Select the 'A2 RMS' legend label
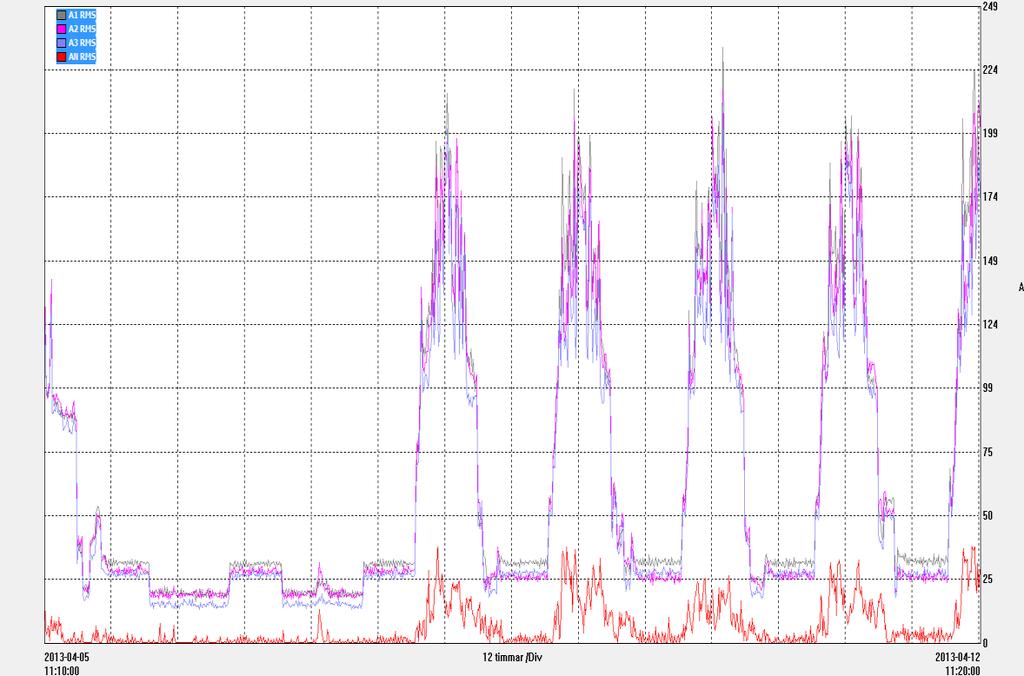The image size is (1024, 676). tap(82, 29)
